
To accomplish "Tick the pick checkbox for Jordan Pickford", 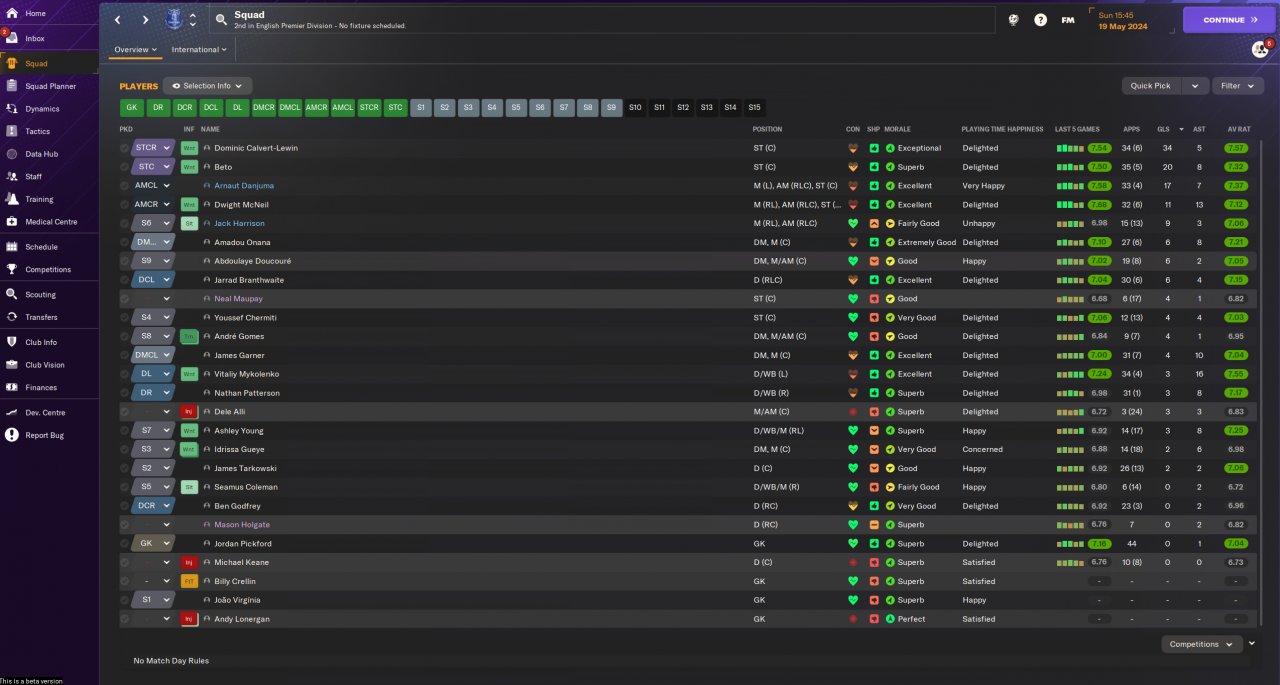I will pos(125,543).
